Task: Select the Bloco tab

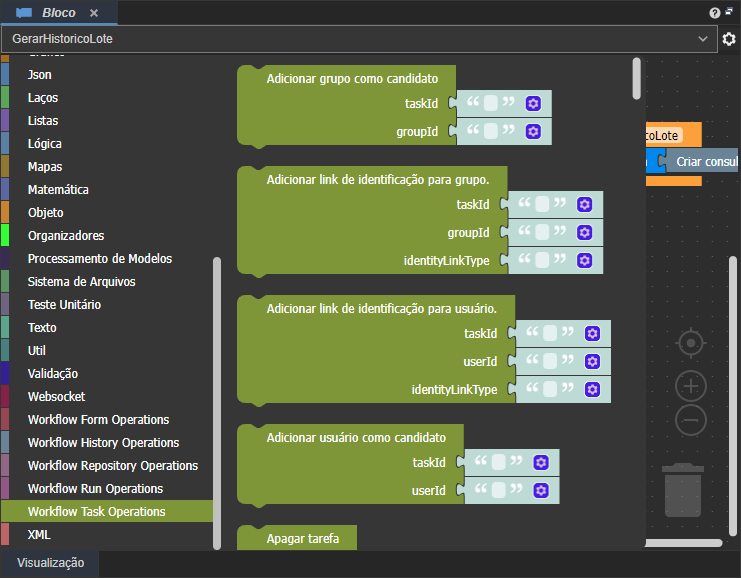Action: point(59,13)
